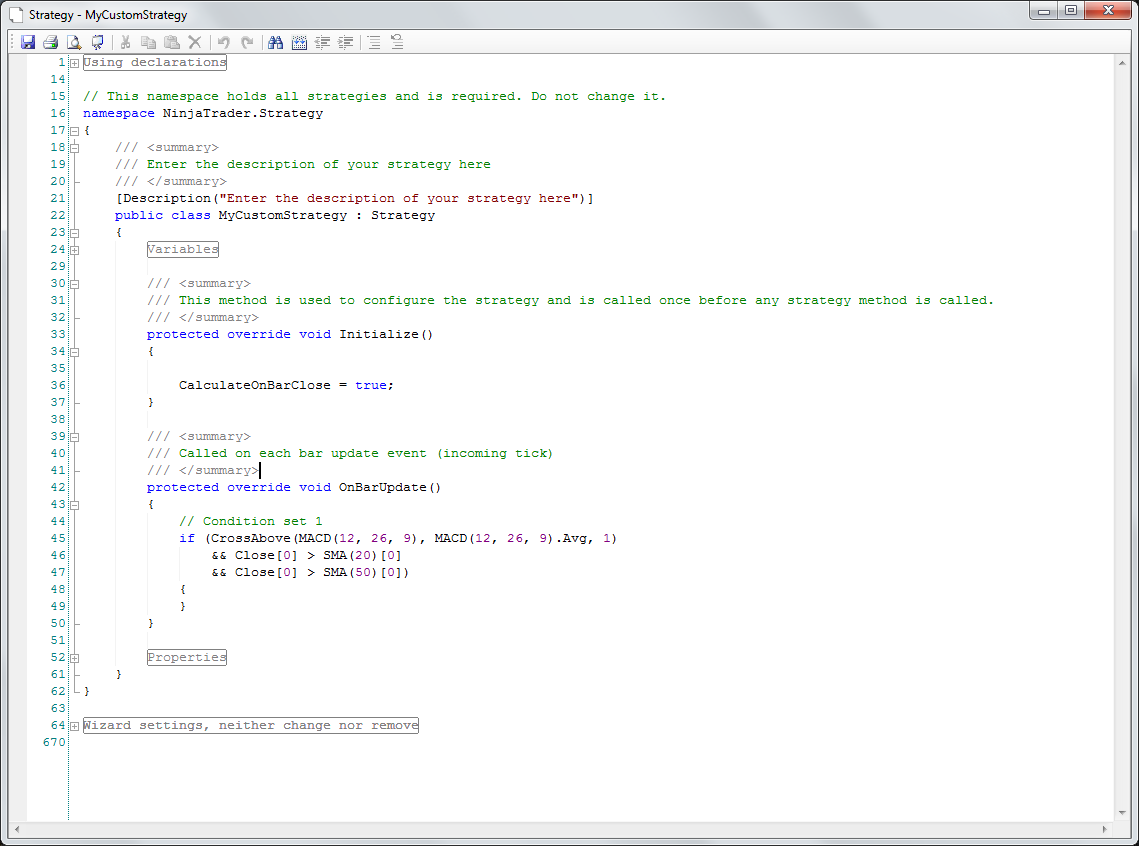Comment the selected lines using the toolbar icon
Screen dimensions: 1139x846
click(374, 42)
